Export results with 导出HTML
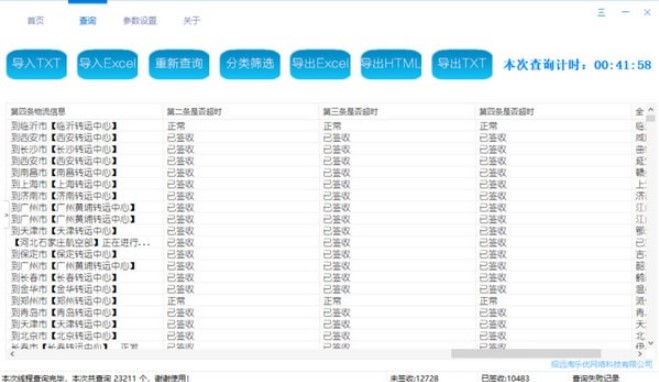The height and width of the screenshot is (382, 659). pos(391,64)
